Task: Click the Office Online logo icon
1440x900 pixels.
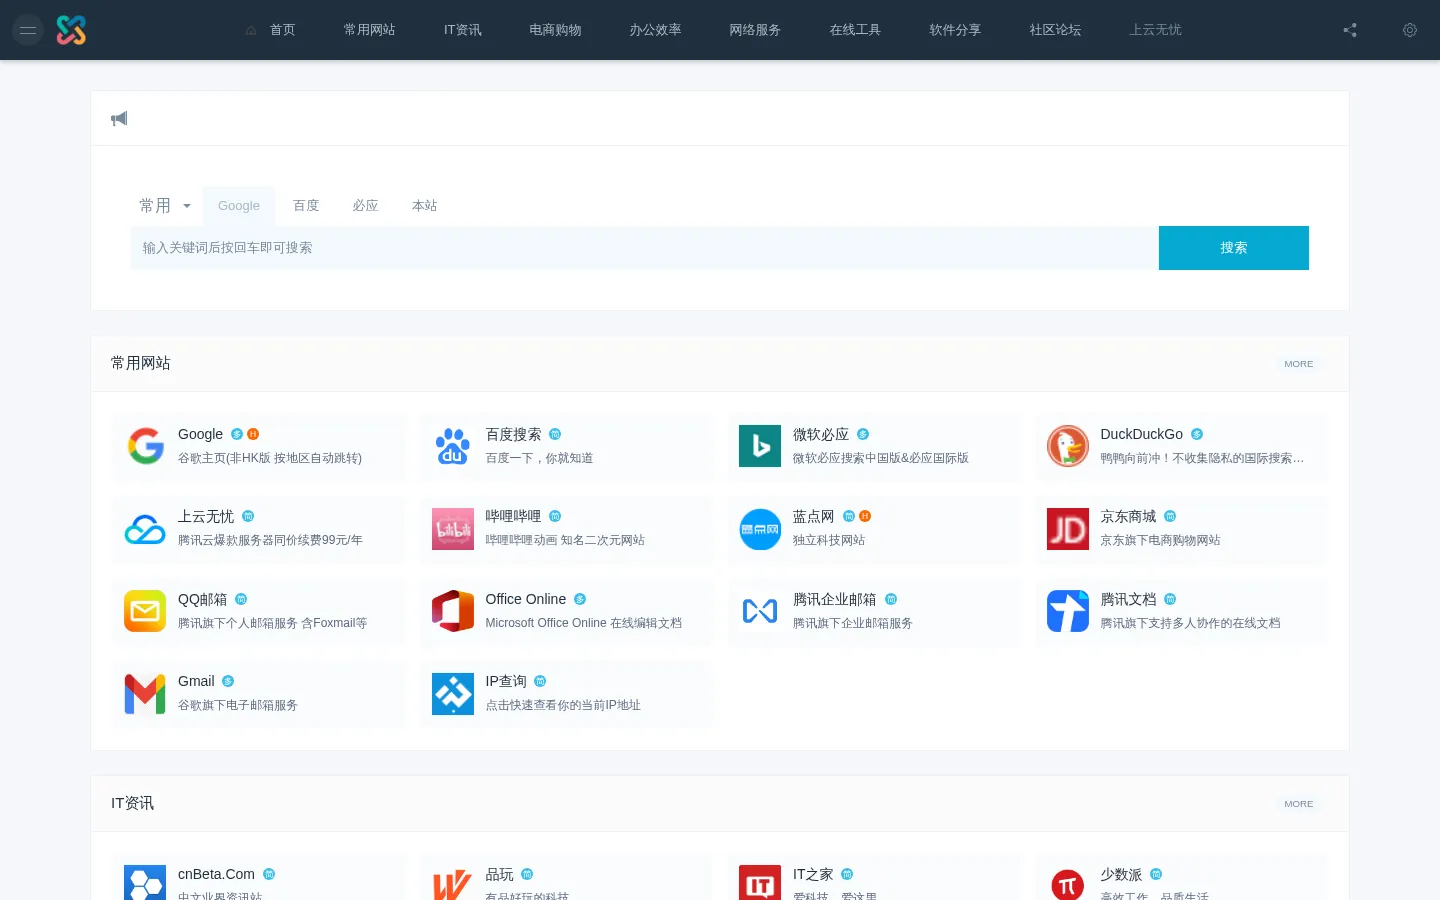Action: 453,611
